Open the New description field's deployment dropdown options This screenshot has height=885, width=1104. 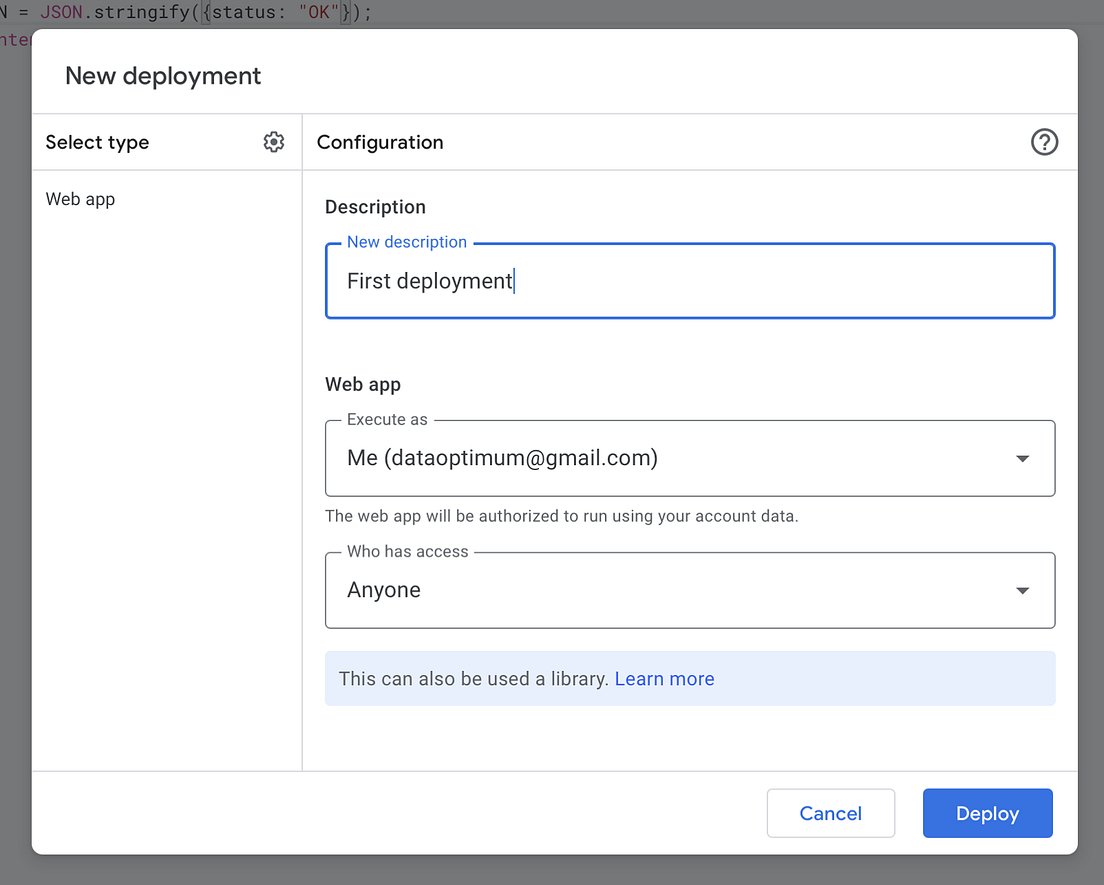[x=690, y=281]
